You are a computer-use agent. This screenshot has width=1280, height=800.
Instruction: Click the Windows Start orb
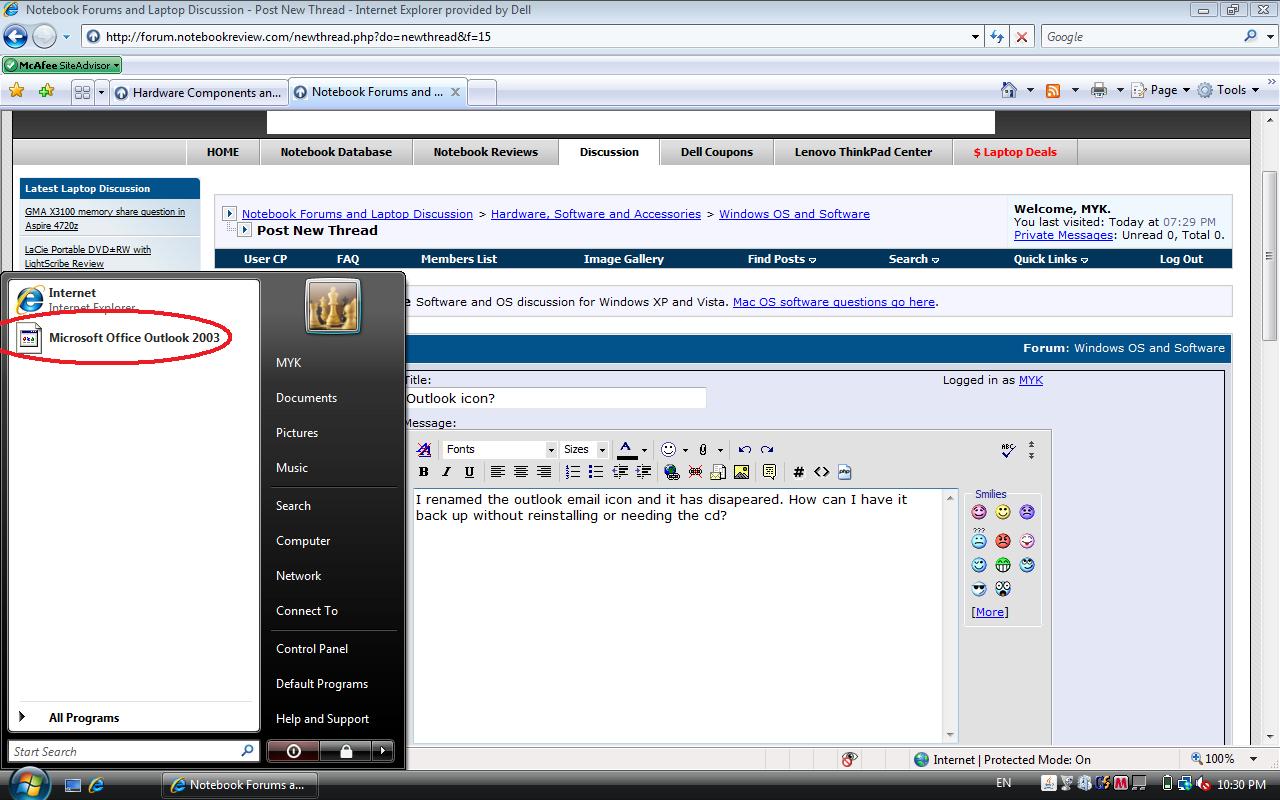[x=28, y=783]
